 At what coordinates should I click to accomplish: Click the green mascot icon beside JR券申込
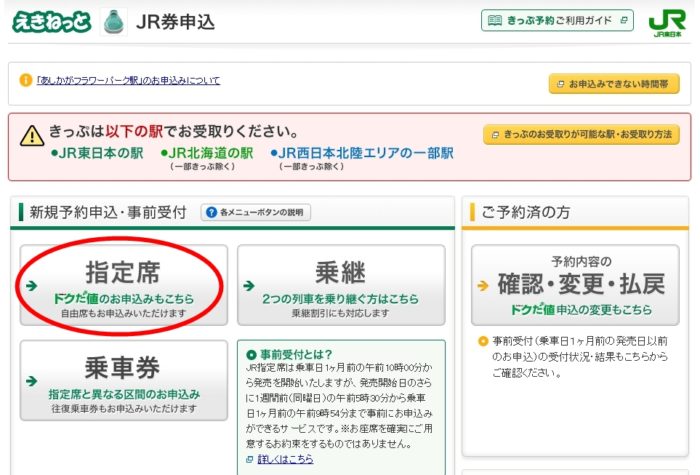(x=113, y=22)
